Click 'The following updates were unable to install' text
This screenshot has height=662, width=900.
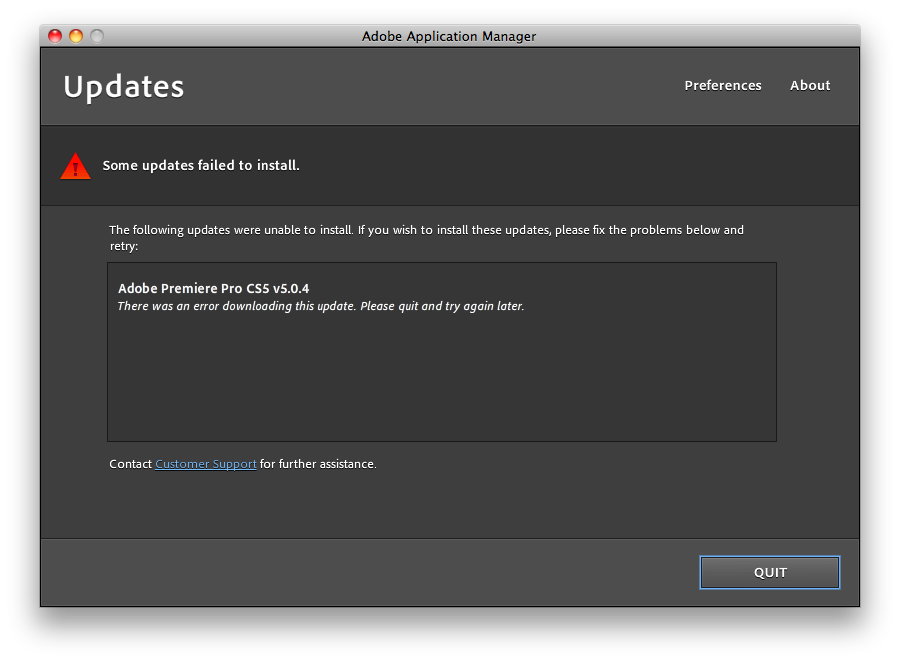(231, 230)
